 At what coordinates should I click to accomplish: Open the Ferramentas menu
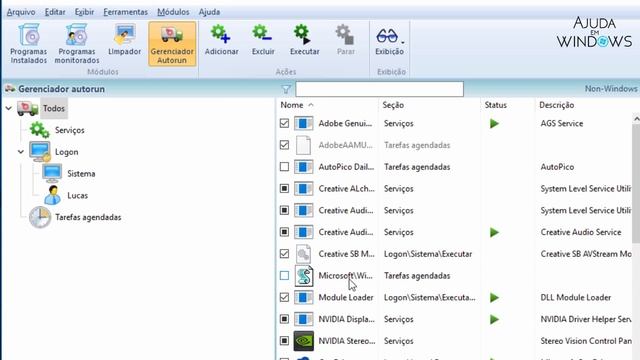point(125,12)
